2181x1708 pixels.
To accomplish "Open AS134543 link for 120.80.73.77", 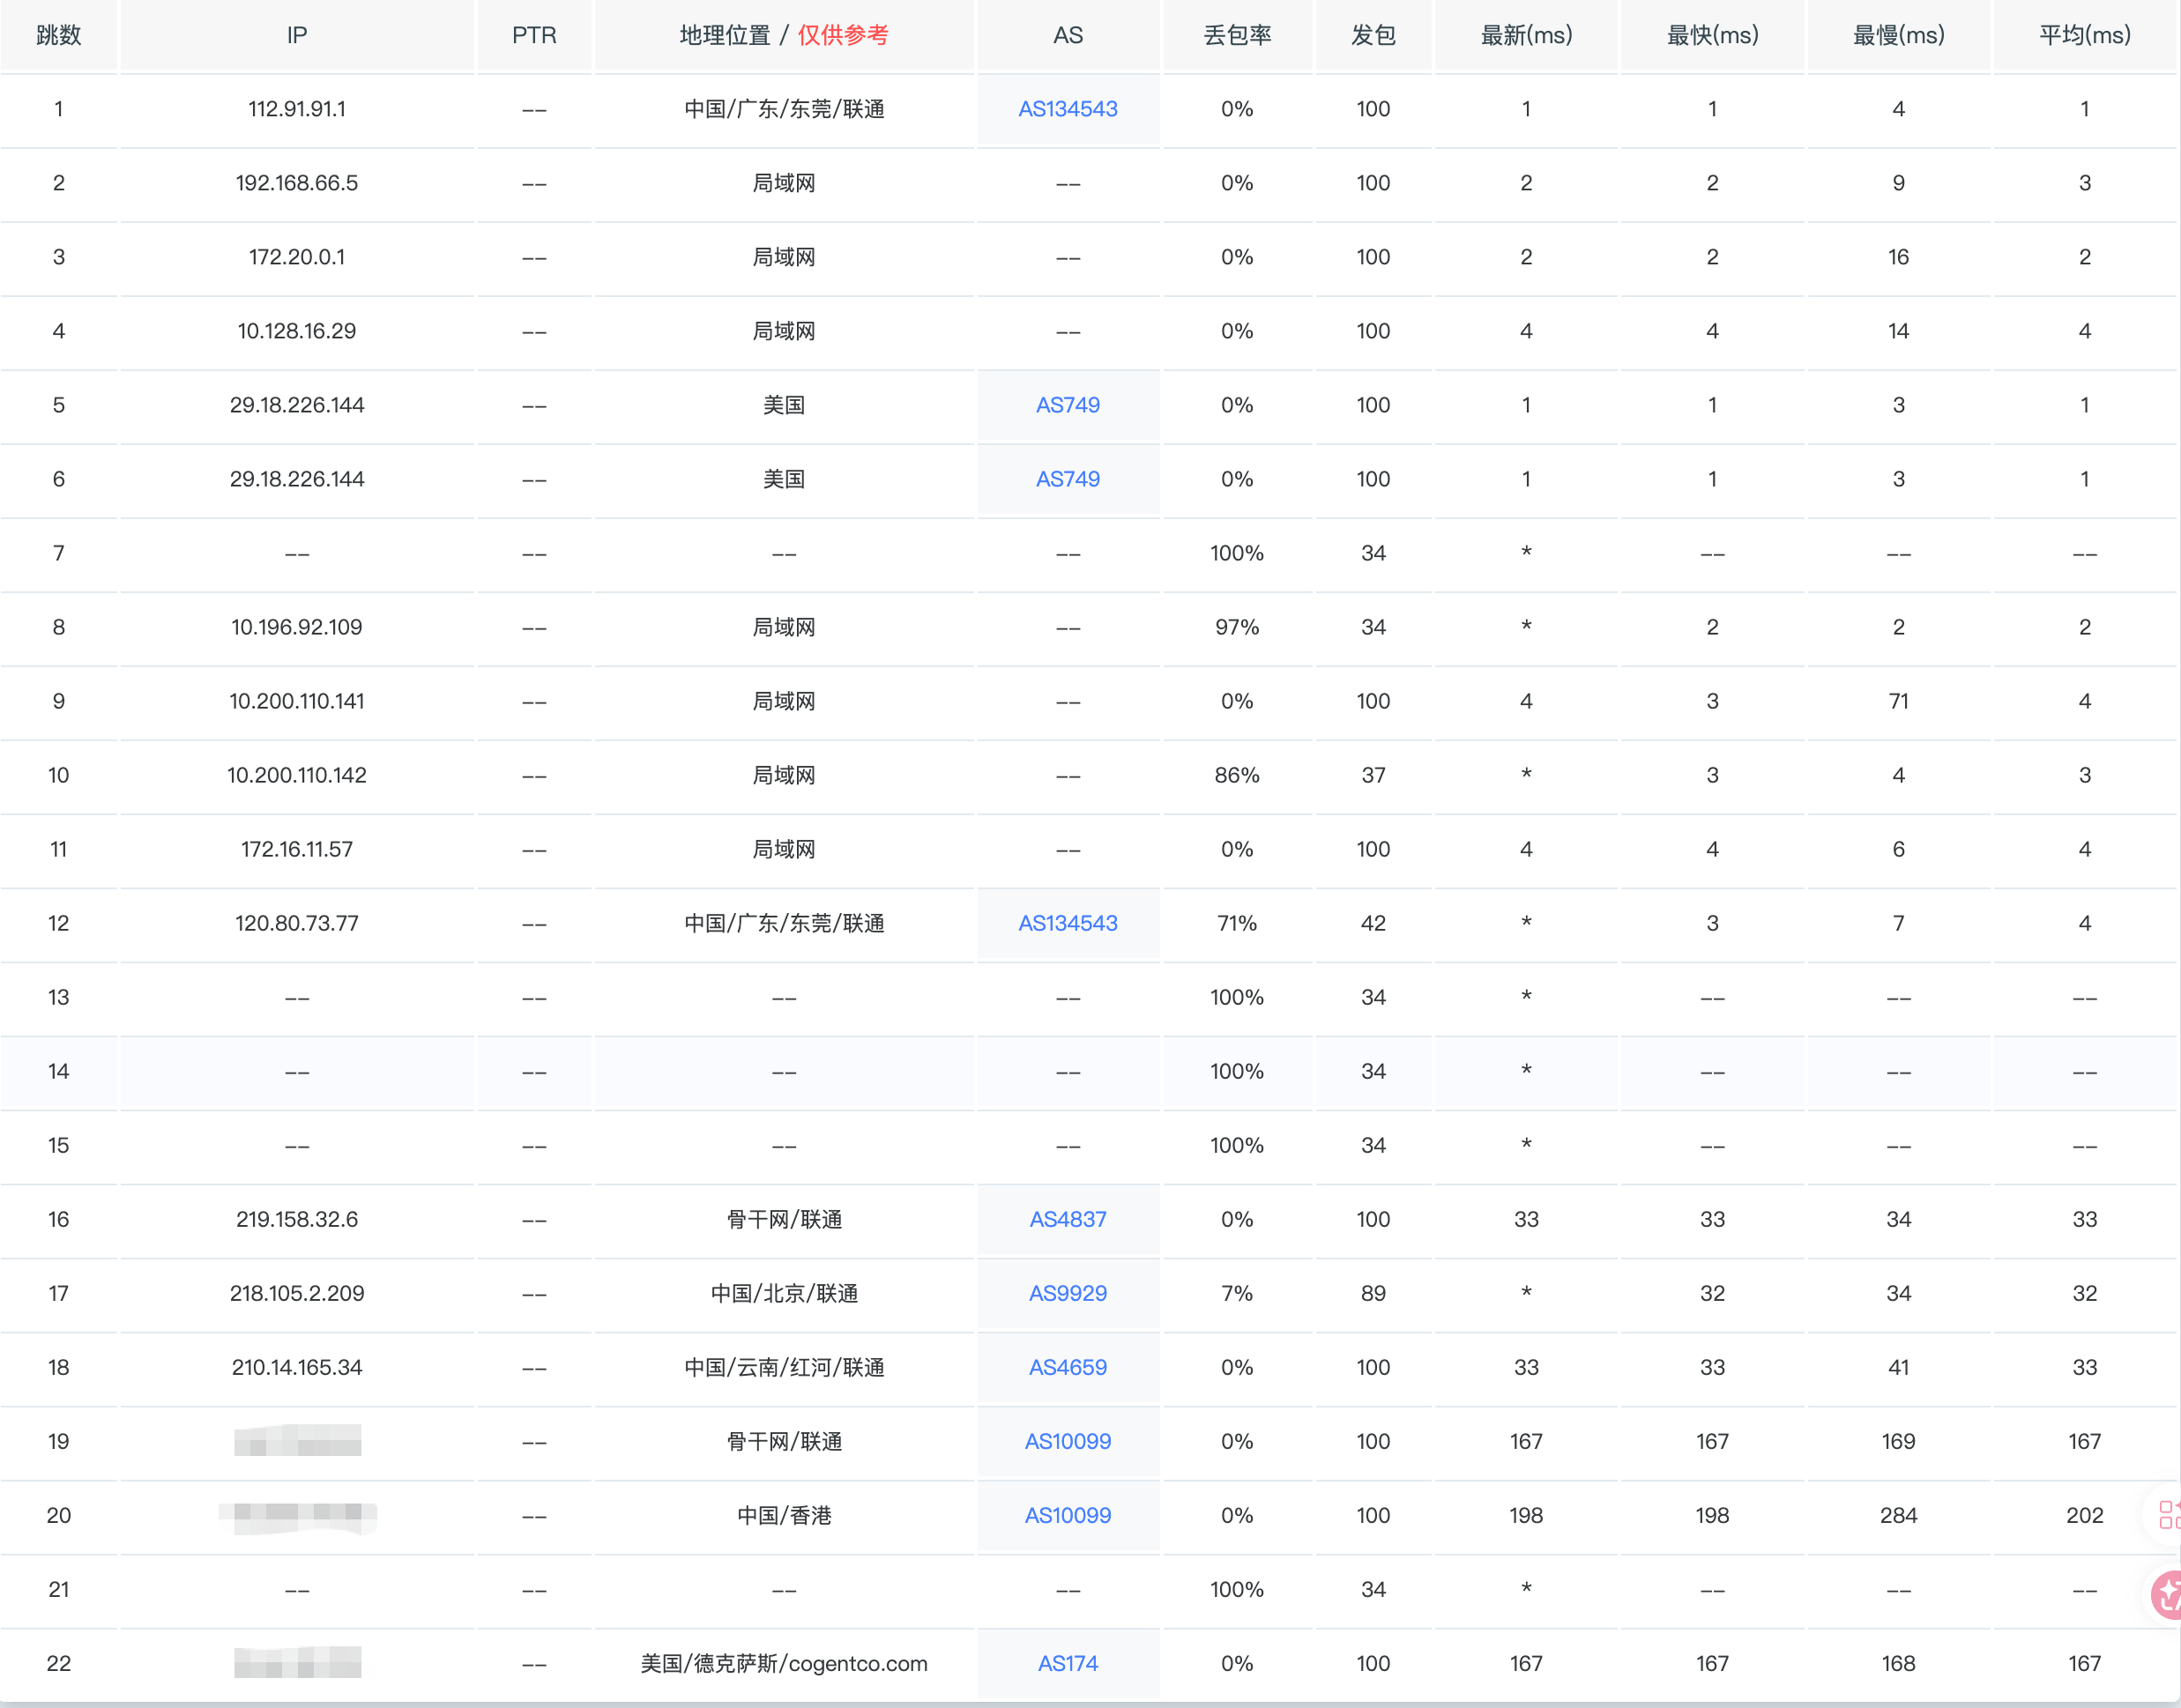I will tap(1067, 923).
